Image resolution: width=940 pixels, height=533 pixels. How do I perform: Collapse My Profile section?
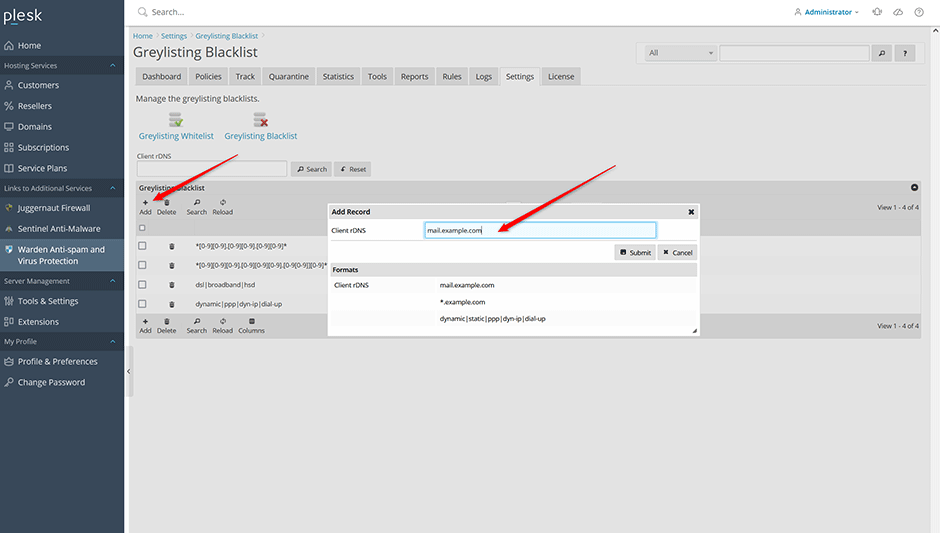(x=113, y=341)
